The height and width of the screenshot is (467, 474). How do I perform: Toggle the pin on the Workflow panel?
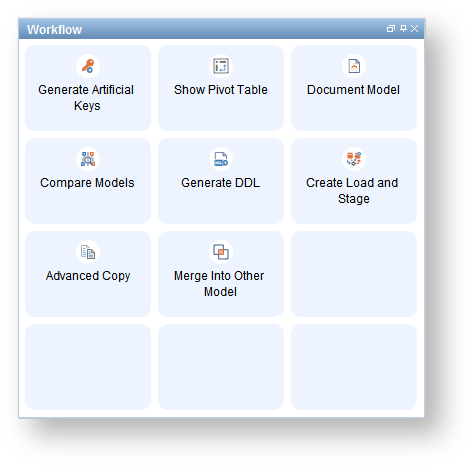pos(403,29)
